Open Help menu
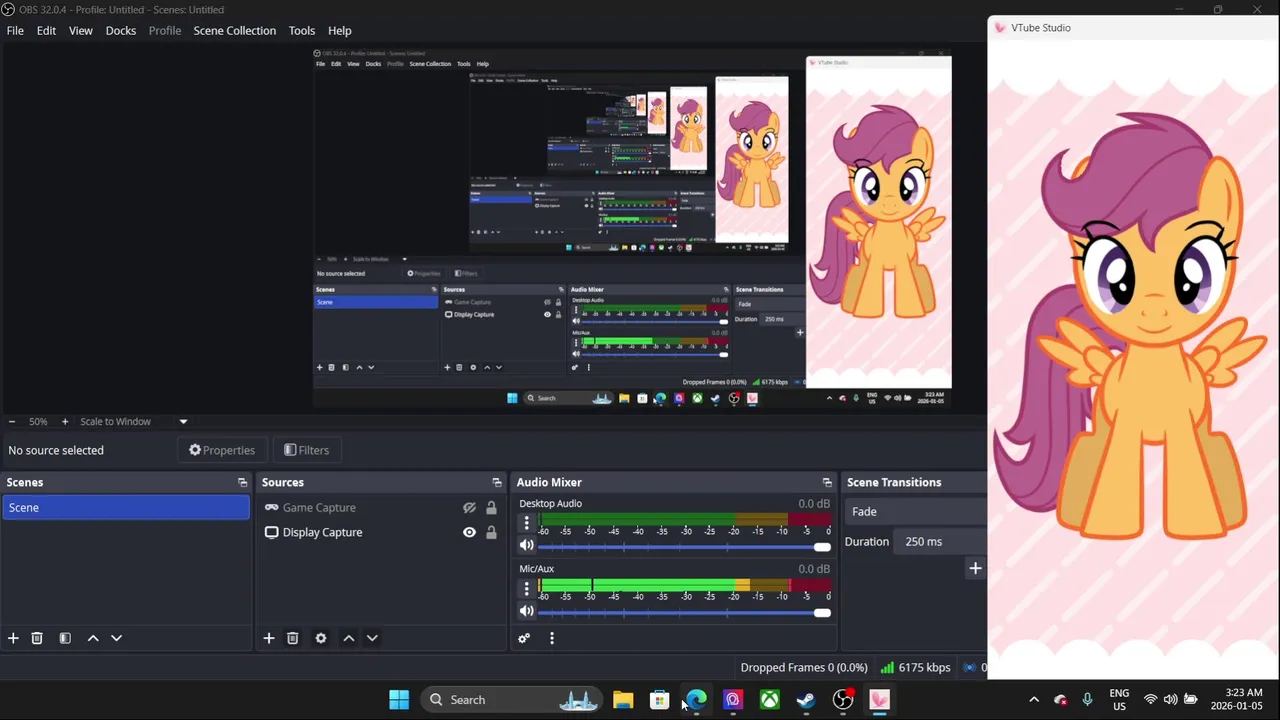 [340, 31]
